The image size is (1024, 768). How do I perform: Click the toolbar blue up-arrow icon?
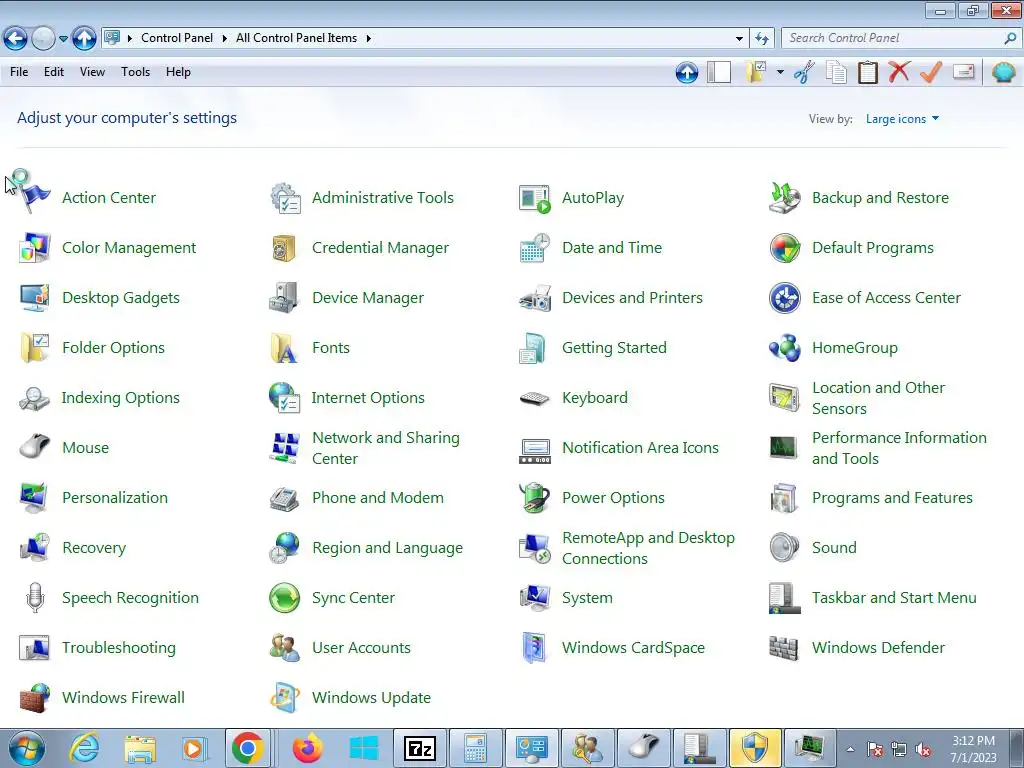(x=686, y=72)
